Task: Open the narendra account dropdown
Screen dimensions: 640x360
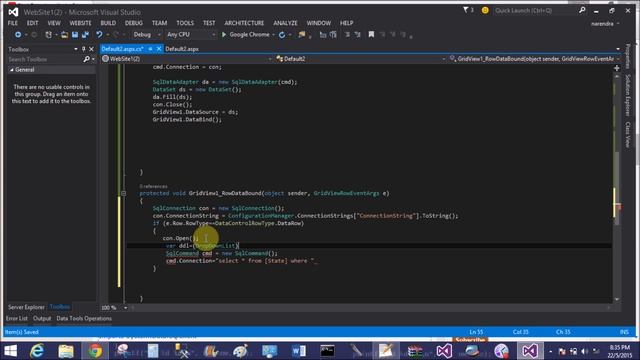Action: (605, 24)
